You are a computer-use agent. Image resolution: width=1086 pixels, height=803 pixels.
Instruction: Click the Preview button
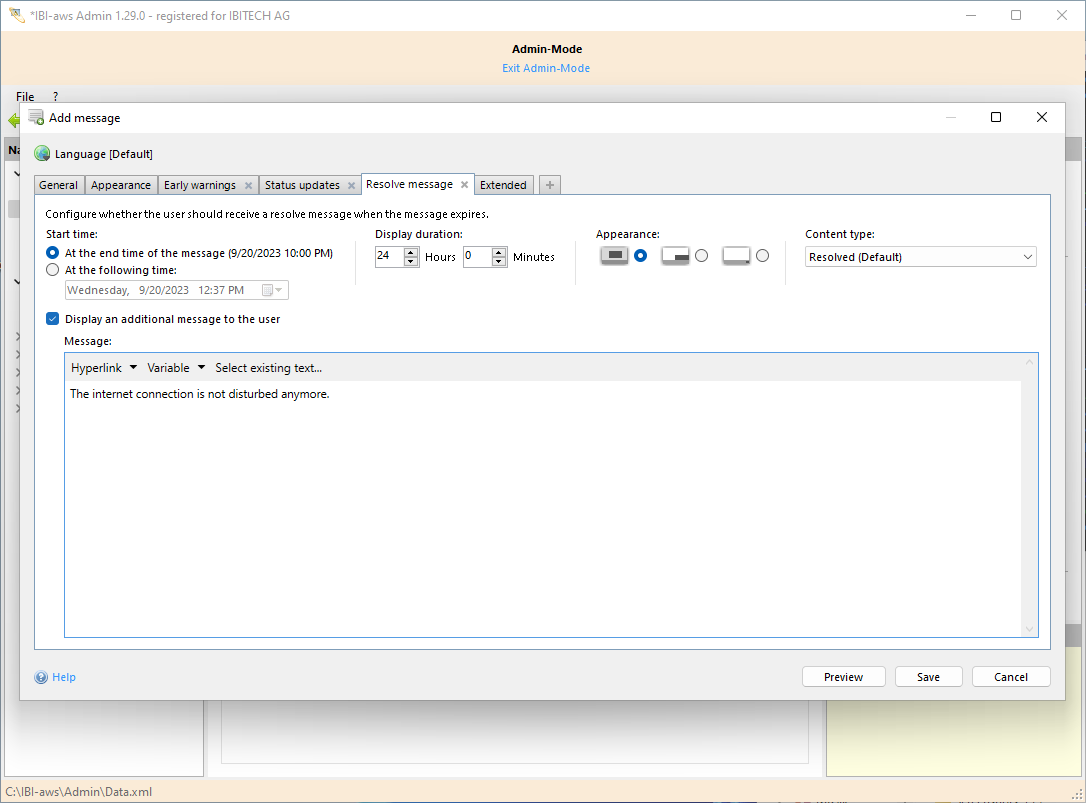click(843, 677)
